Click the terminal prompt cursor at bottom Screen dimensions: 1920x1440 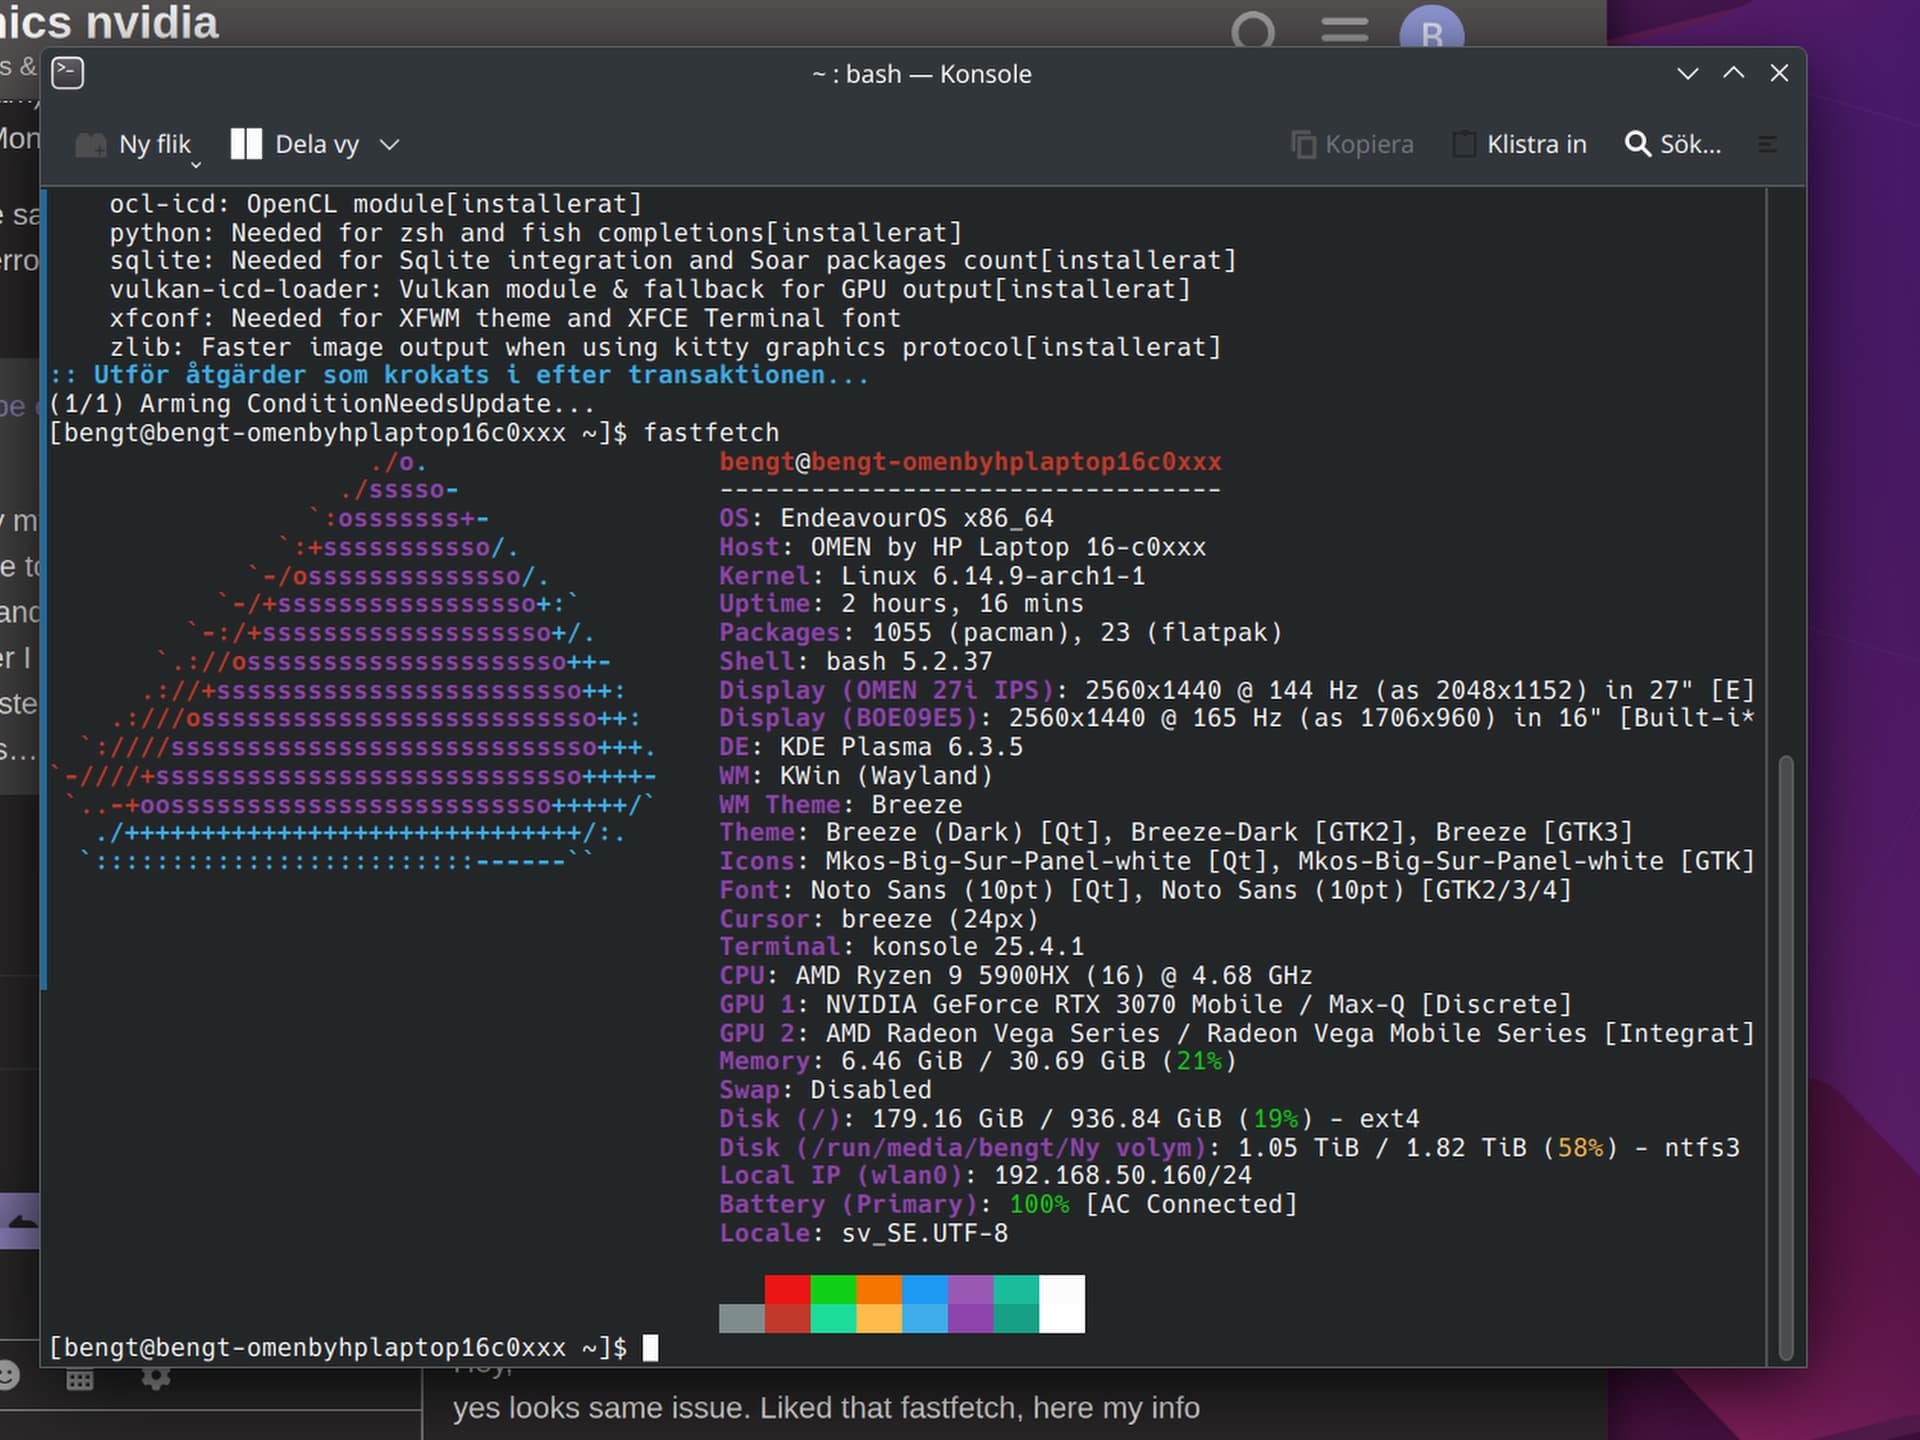pyautogui.click(x=650, y=1348)
